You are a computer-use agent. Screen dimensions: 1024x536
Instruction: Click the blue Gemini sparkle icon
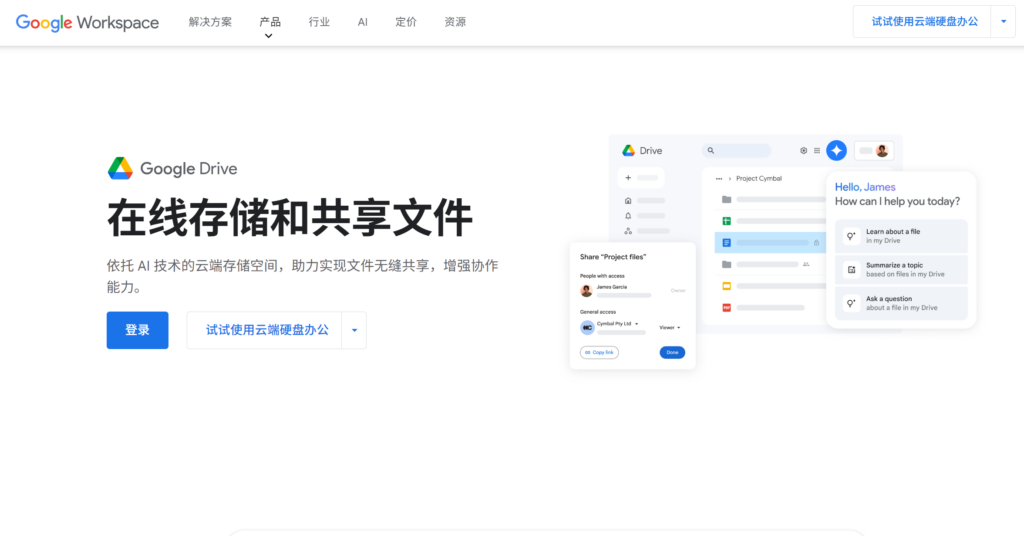836,151
